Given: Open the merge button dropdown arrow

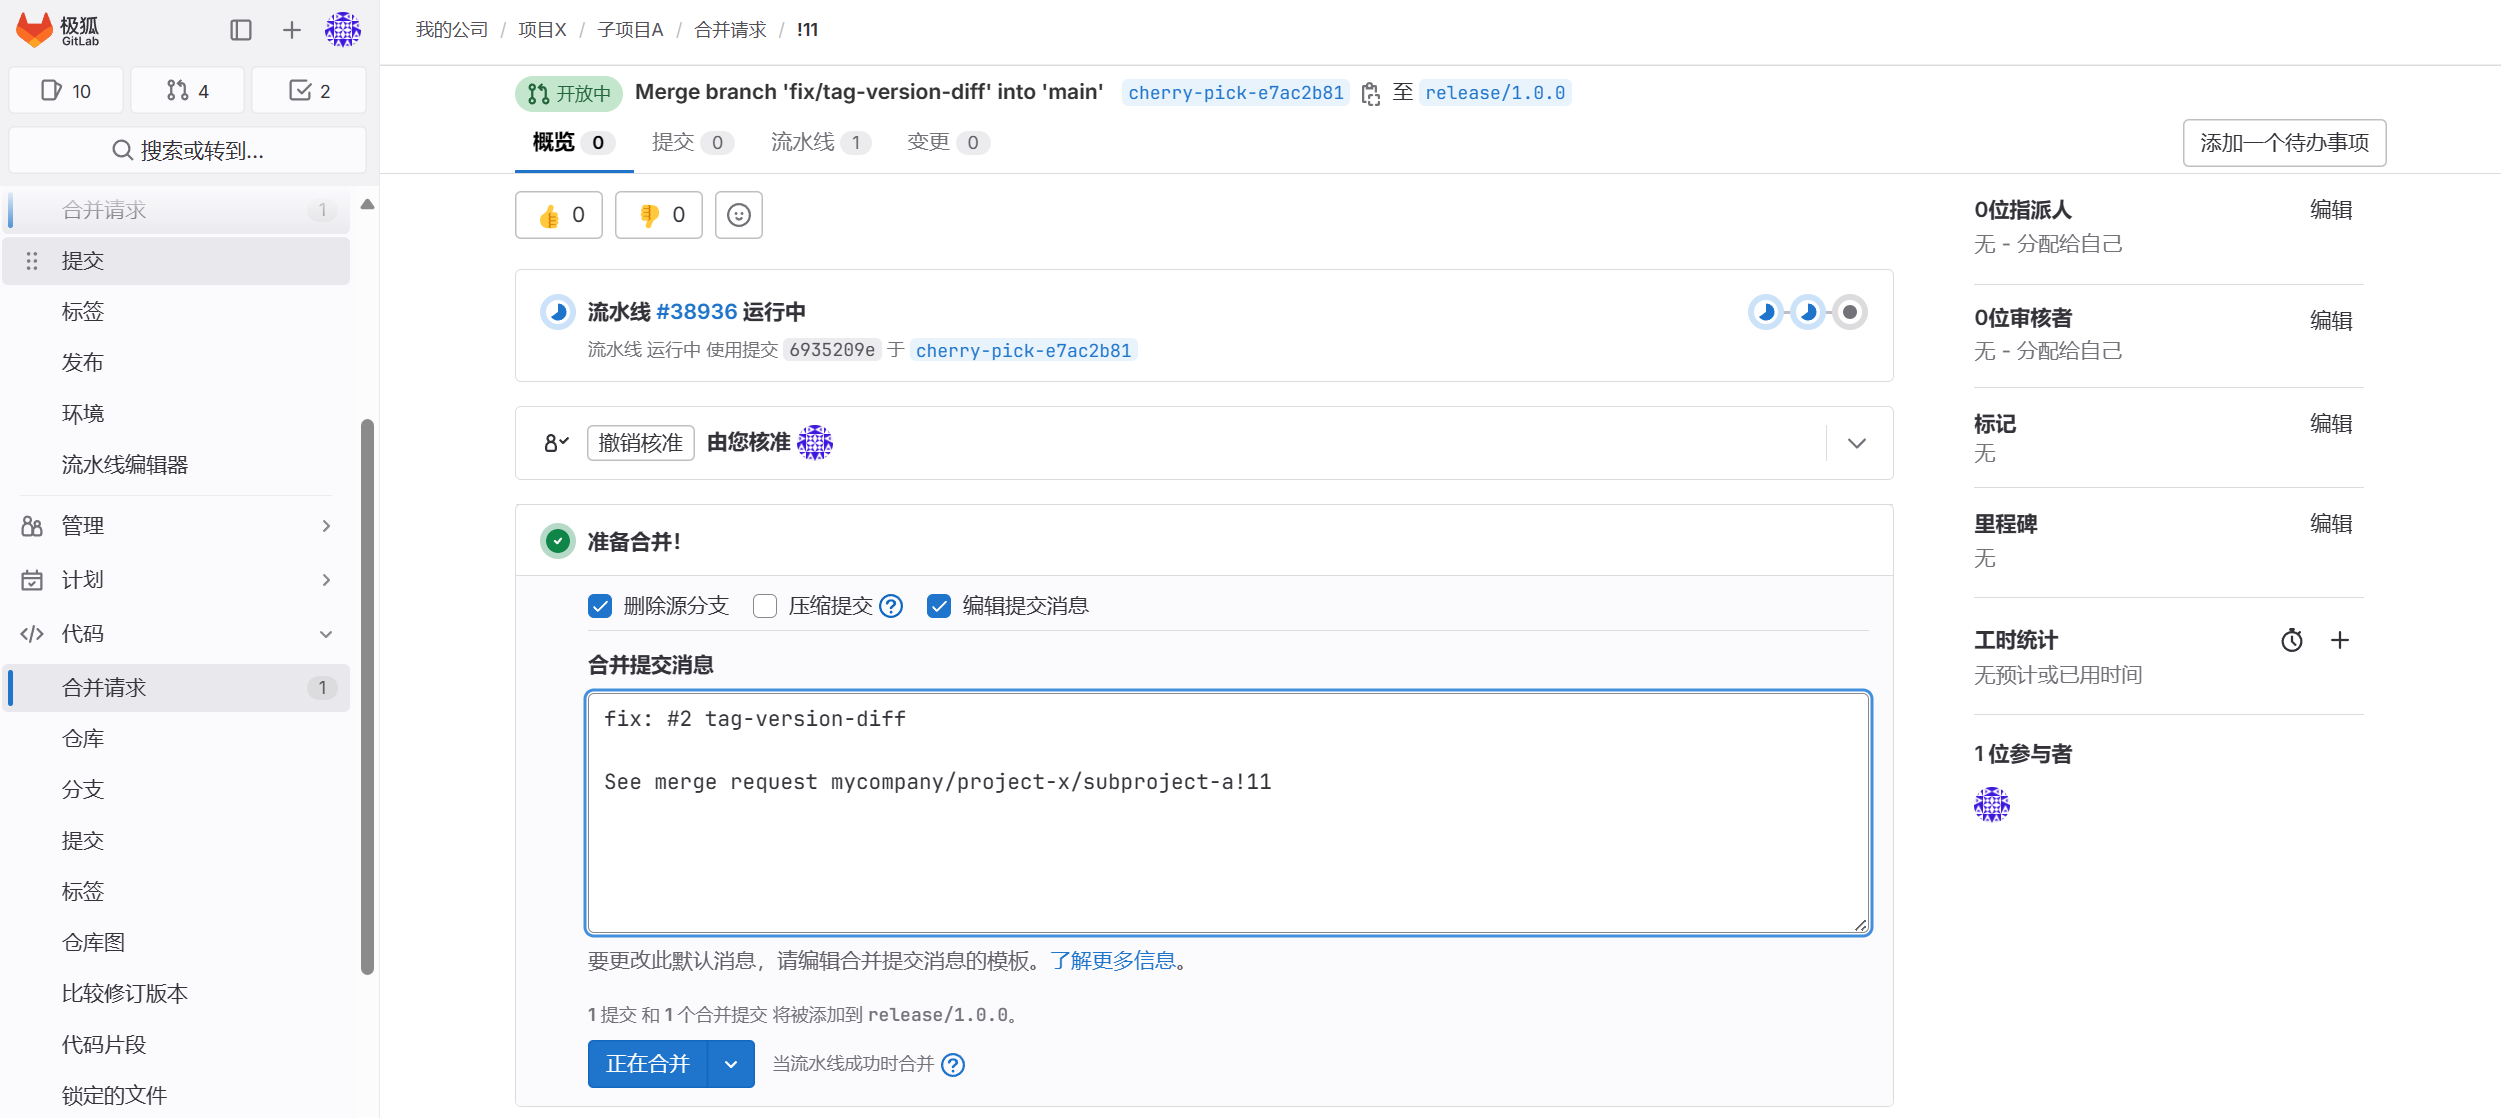Looking at the screenshot, I should [x=730, y=1063].
